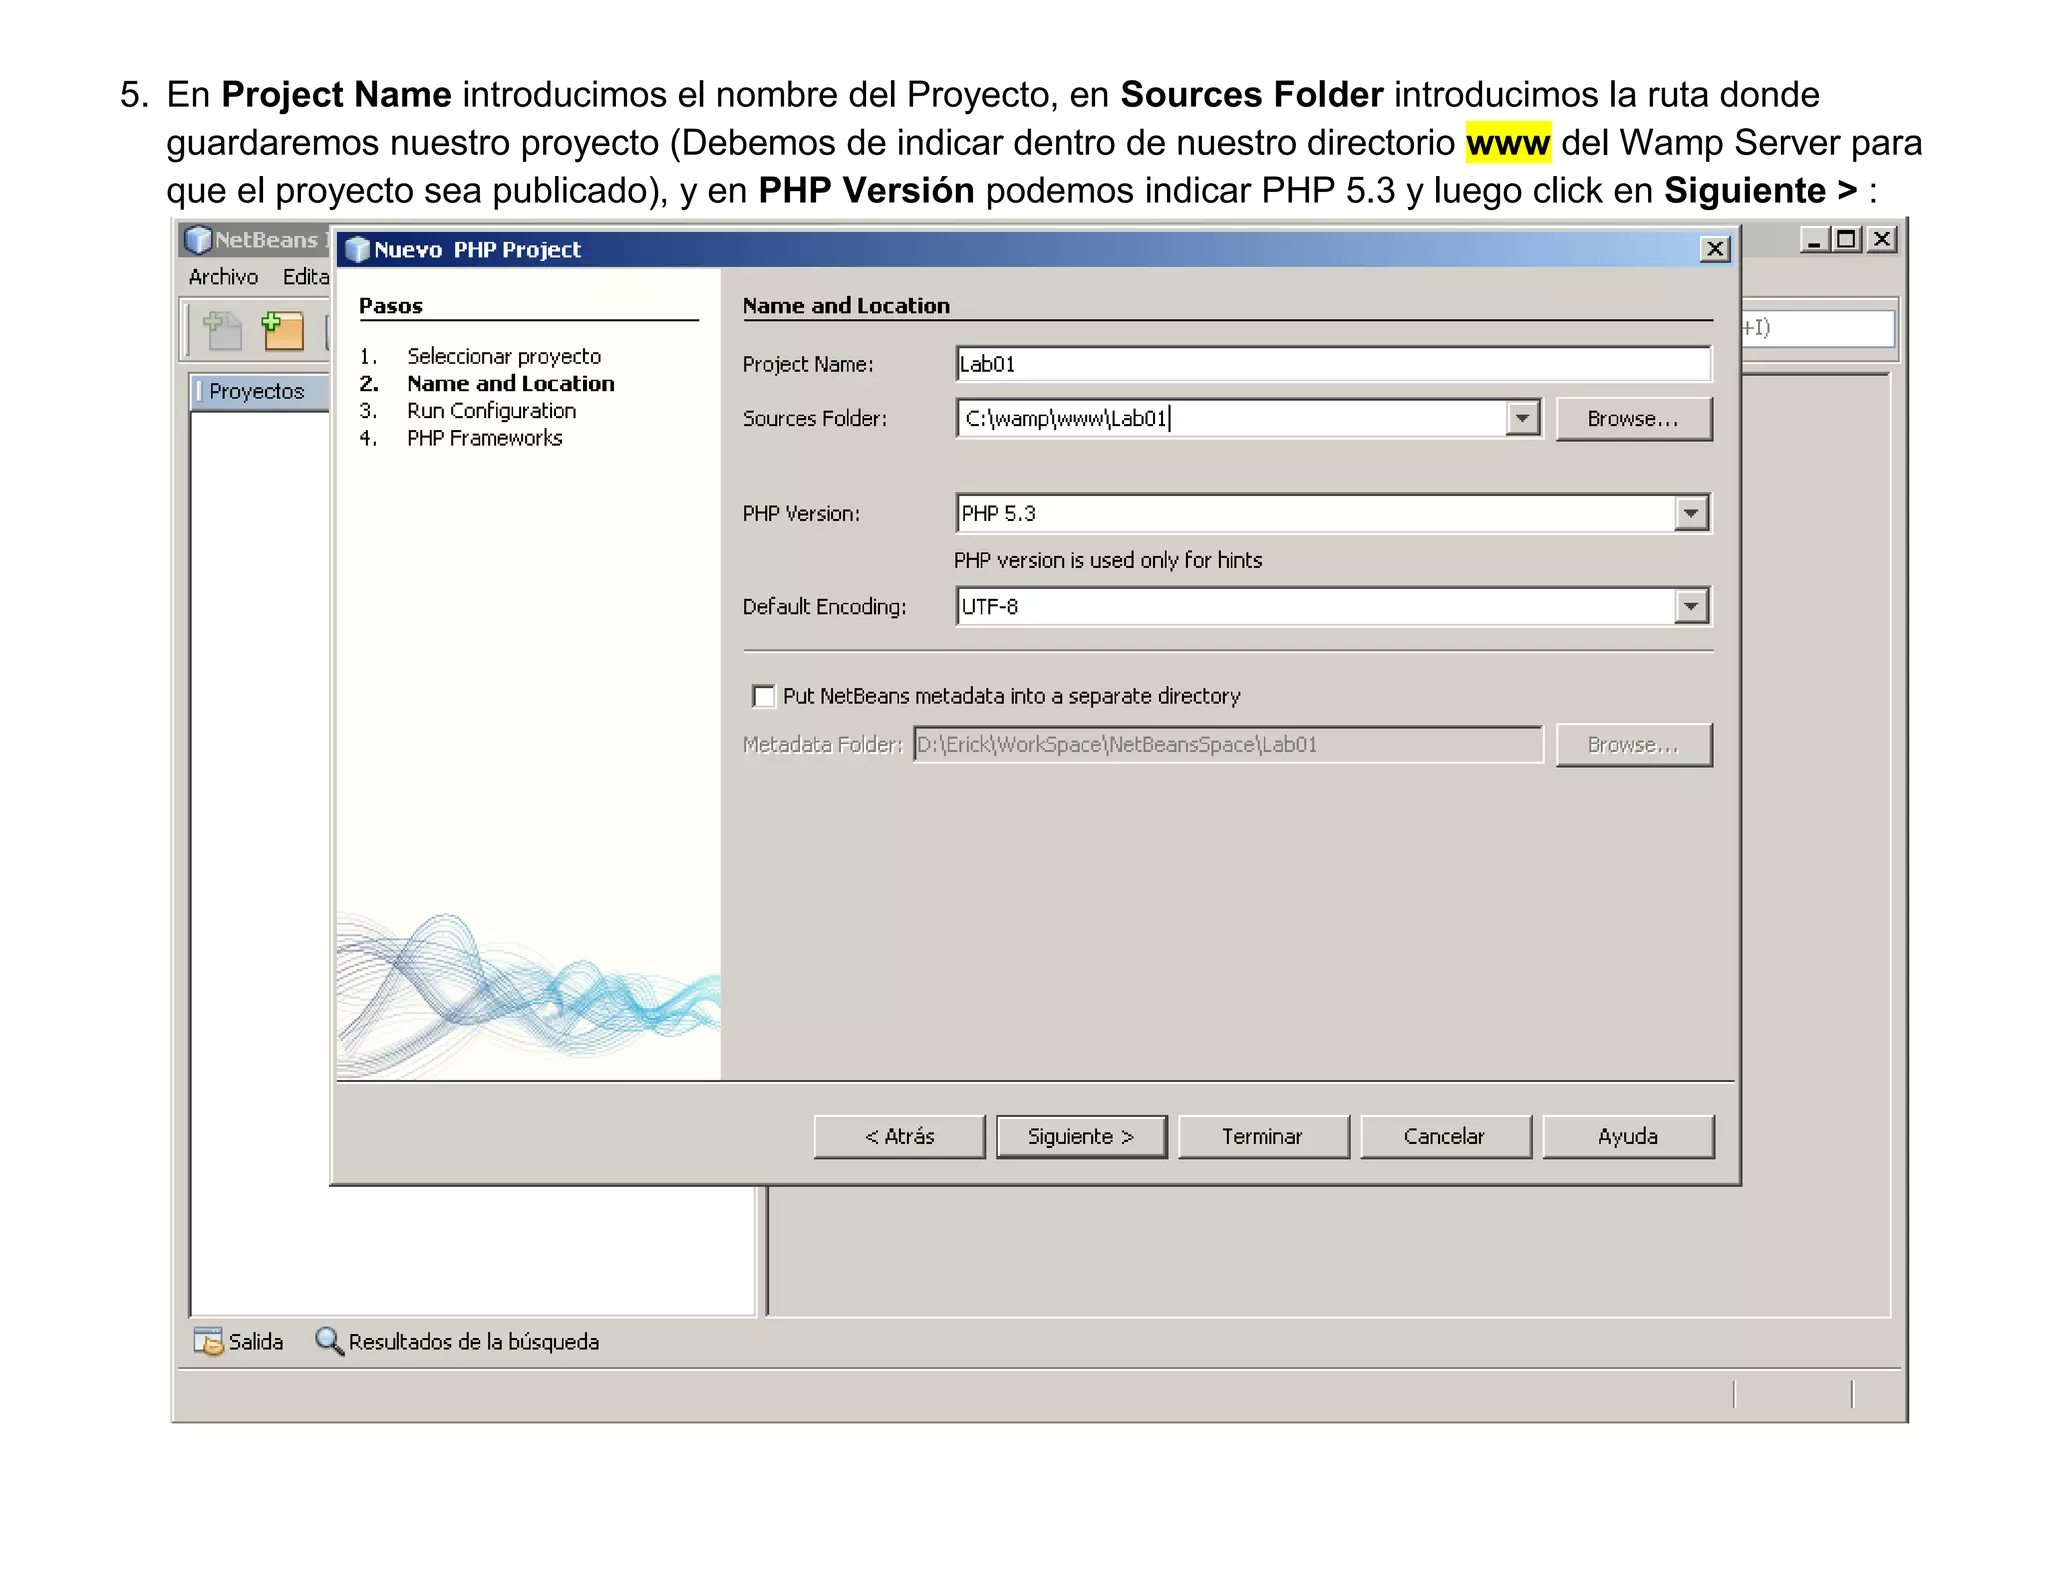Close the Nuevo PHP Project dialog
Viewport: 2048px width, 1582px height.
click(x=1715, y=249)
